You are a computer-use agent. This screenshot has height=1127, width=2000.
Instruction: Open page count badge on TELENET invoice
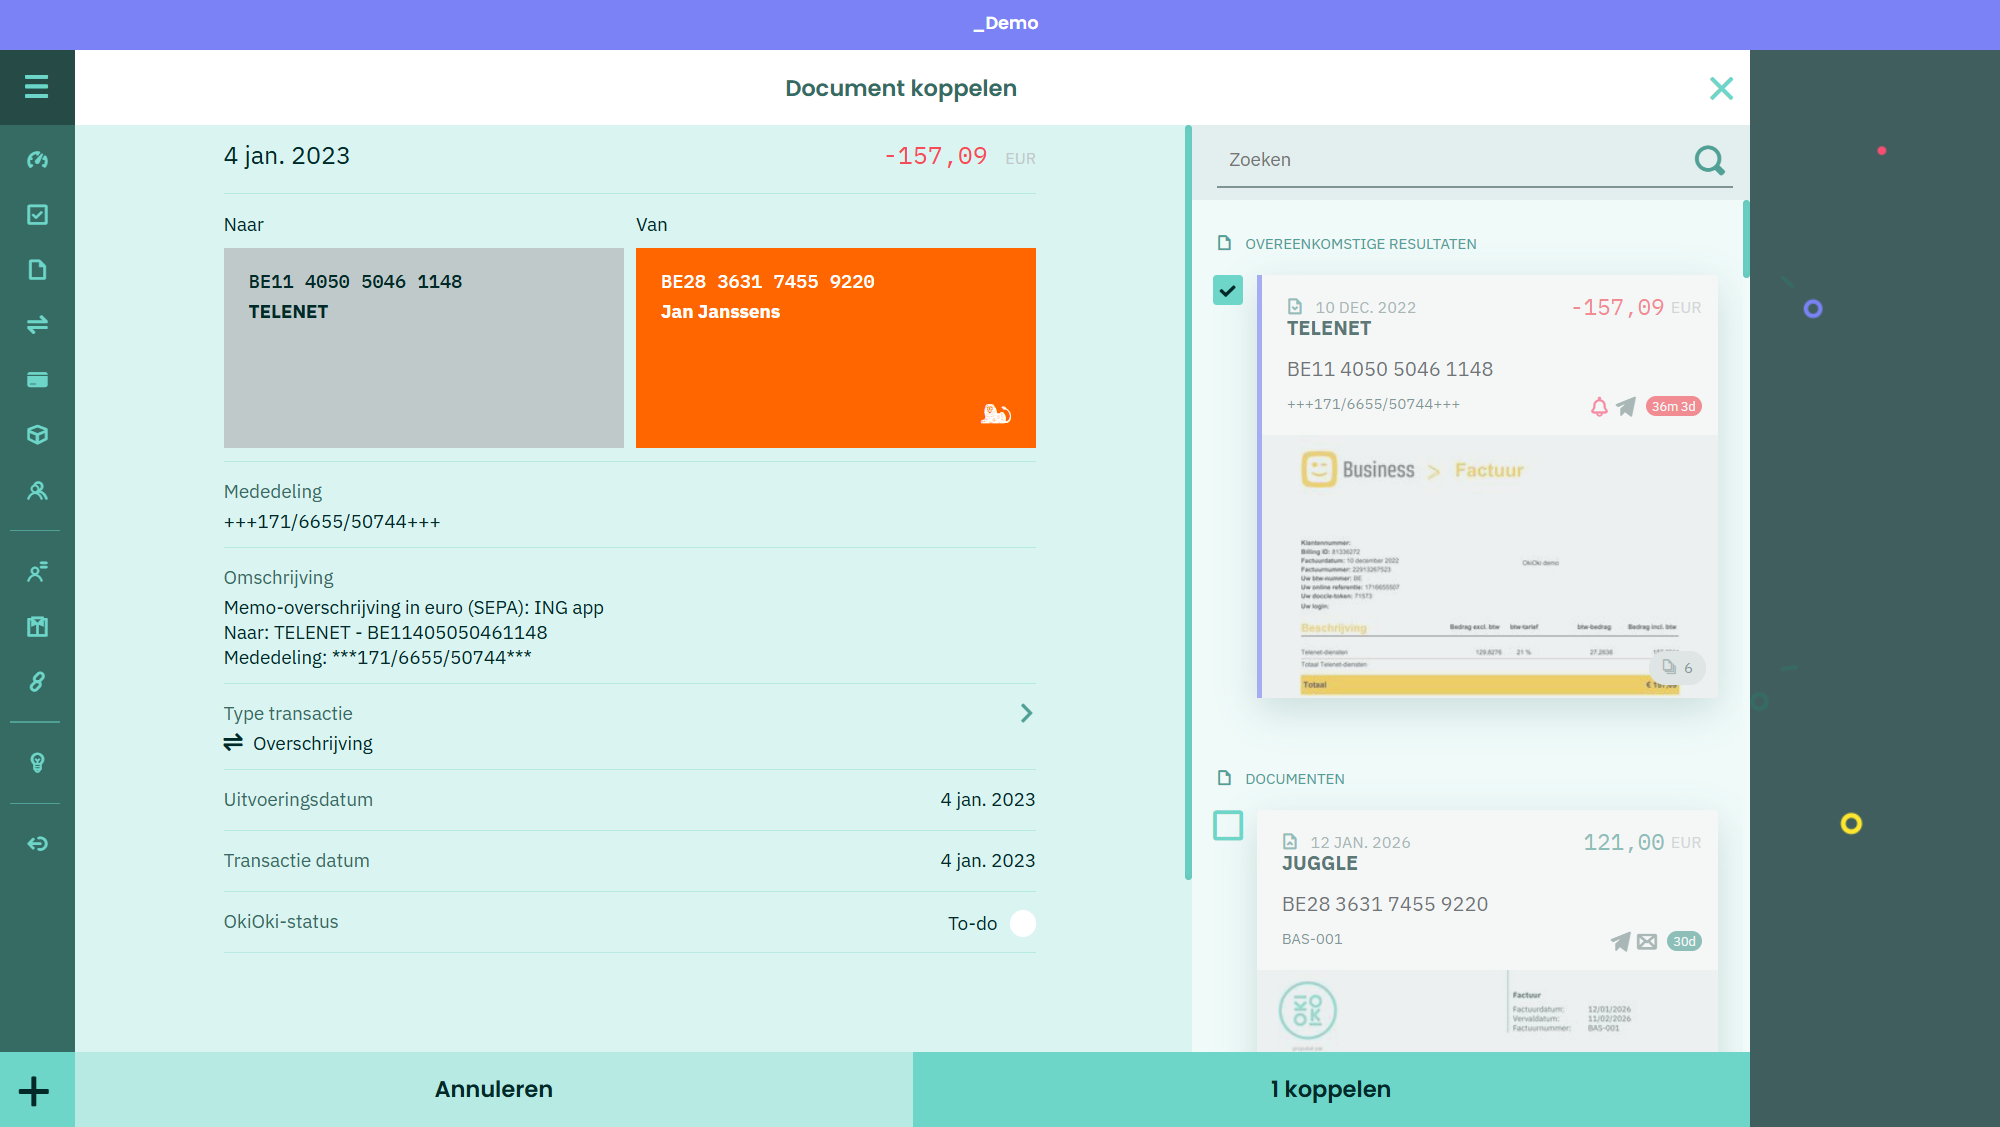(1678, 668)
